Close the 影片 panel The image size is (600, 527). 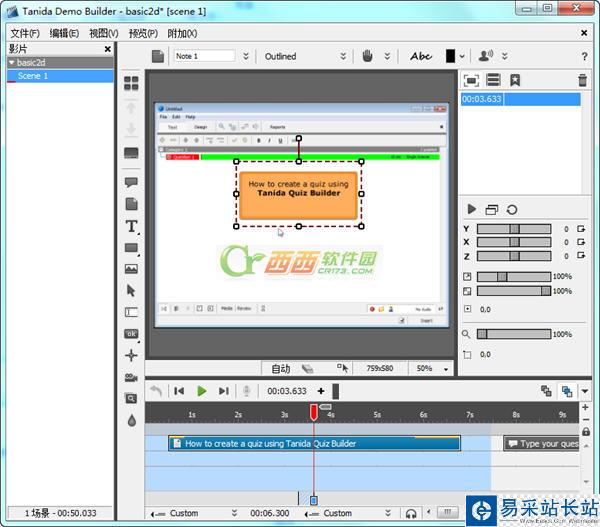(x=108, y=49)
